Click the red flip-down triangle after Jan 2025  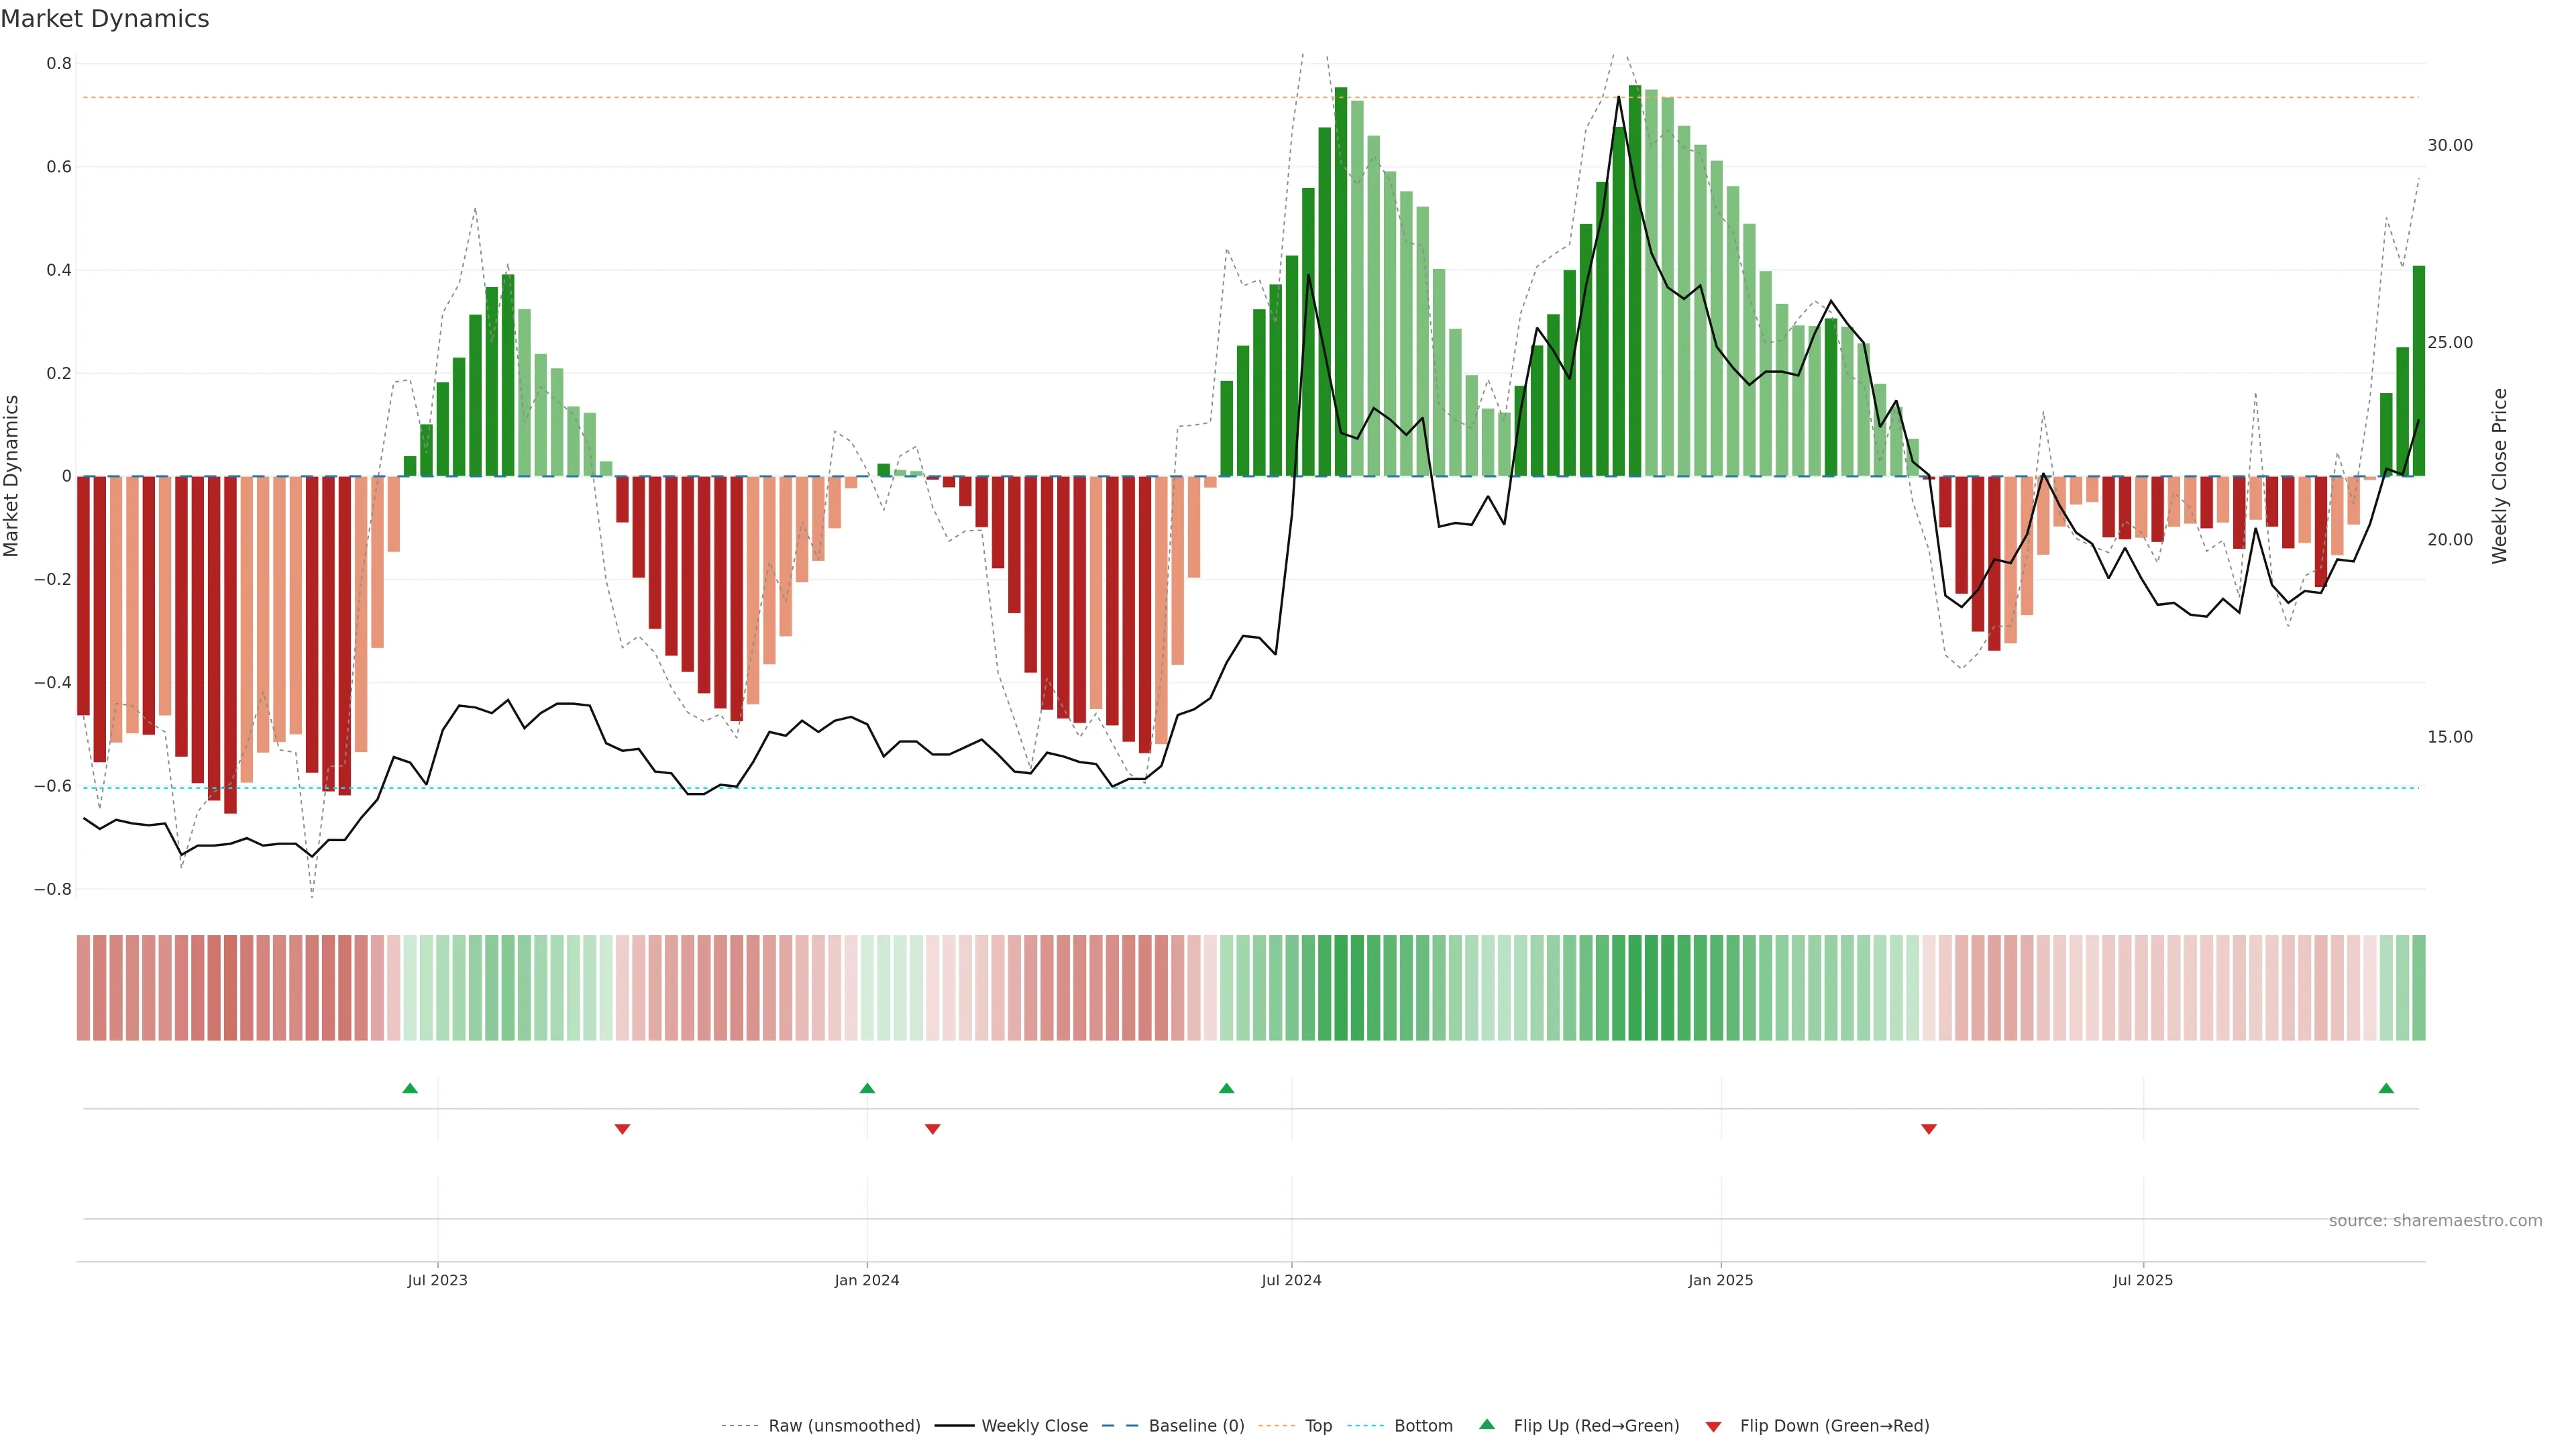(1929, 1129)
